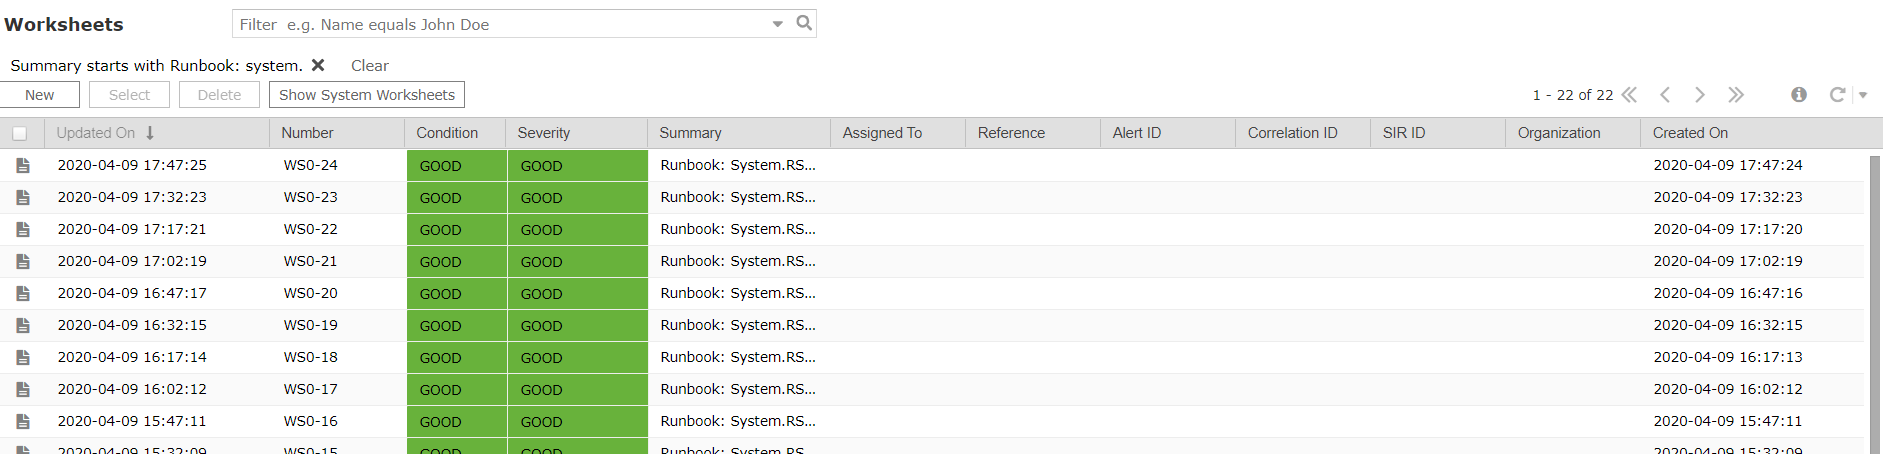Go to the previous page of results
Image resolution: width=1883 pixels, height=454 pixels.
pos(1665,95)
